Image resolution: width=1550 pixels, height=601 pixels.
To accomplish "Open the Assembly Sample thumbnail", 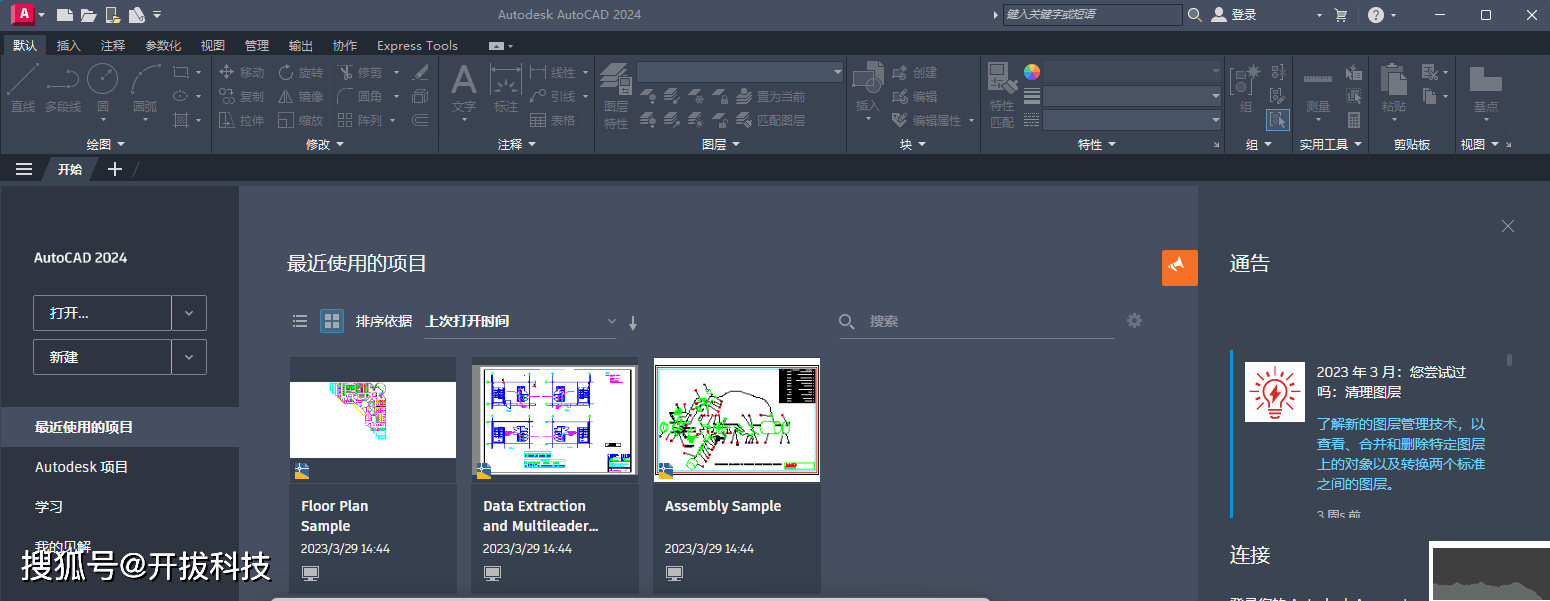I will point(737,420).
